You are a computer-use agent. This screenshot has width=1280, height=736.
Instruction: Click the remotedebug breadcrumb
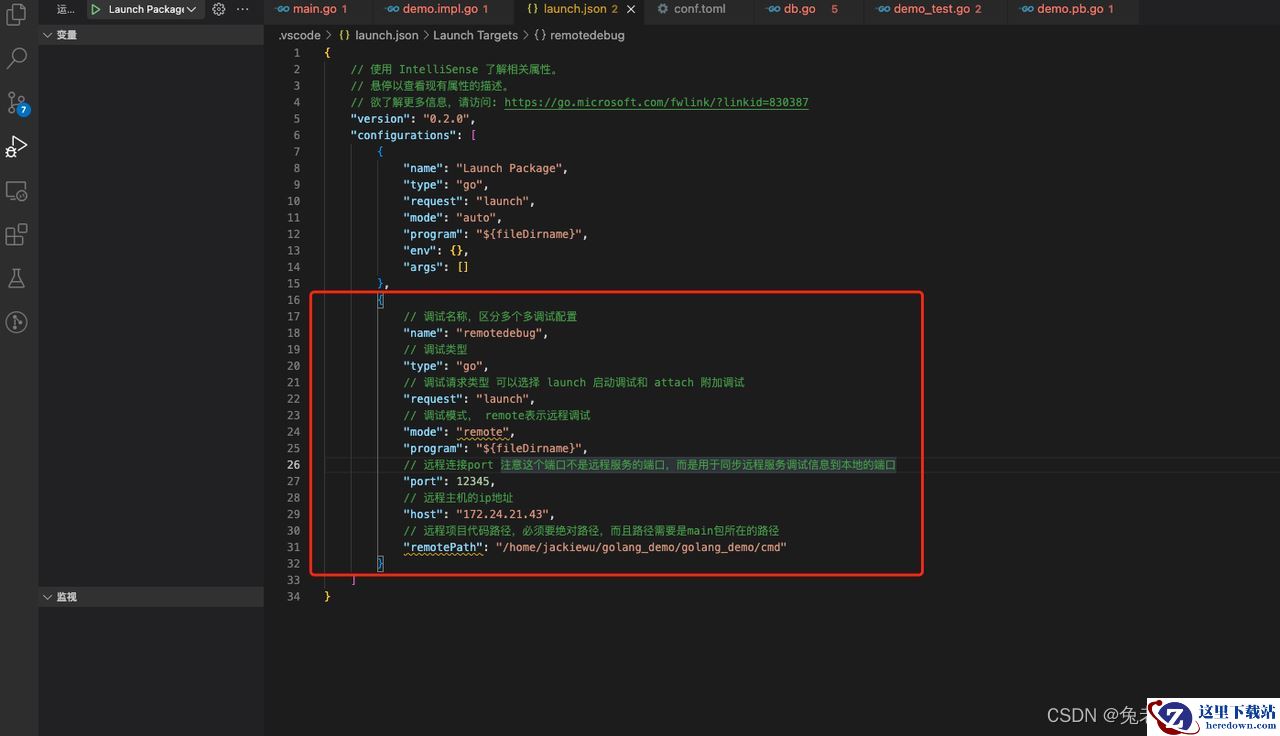(x=588, y=35)
